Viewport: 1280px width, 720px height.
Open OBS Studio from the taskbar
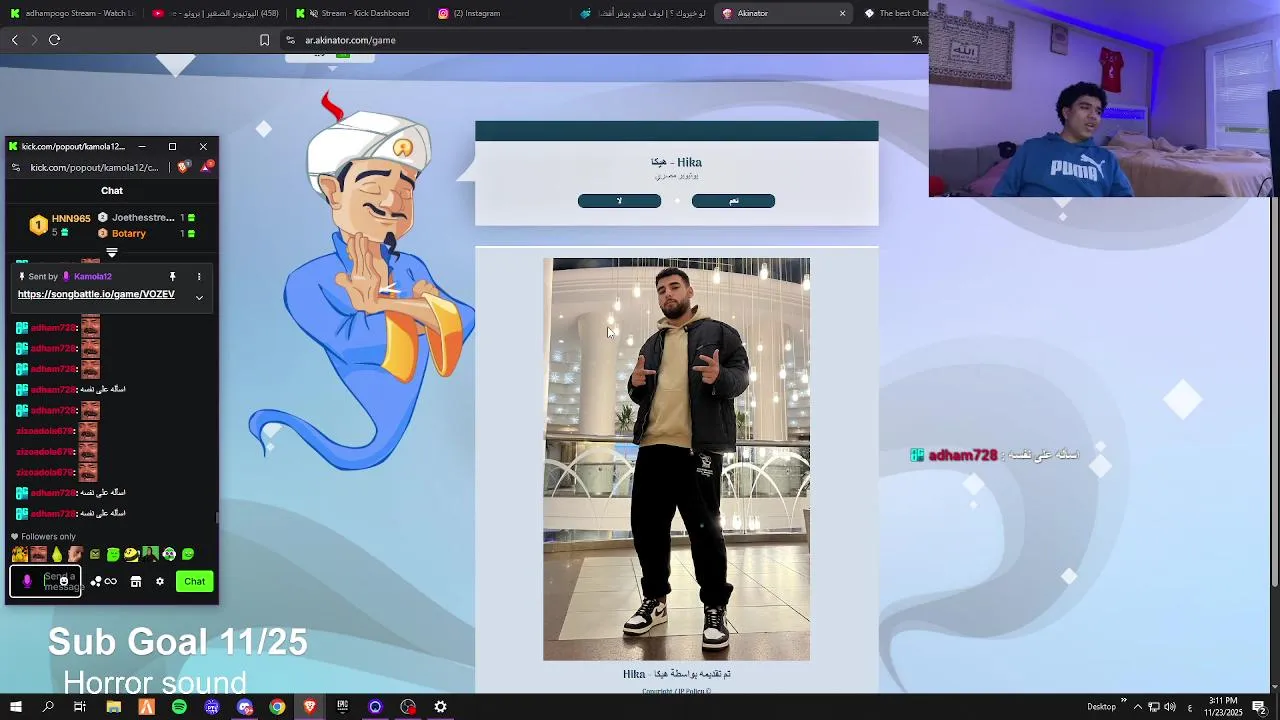[408, 707]
